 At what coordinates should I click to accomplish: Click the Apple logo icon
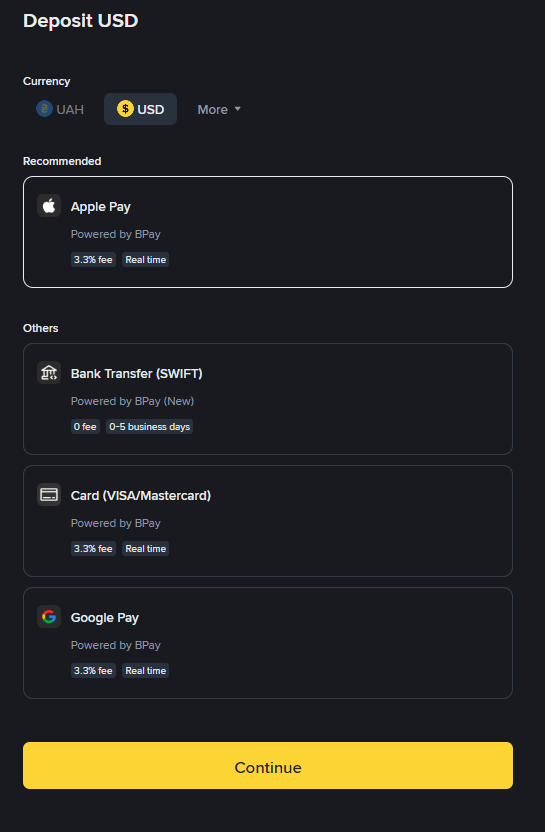pos(49,205)
